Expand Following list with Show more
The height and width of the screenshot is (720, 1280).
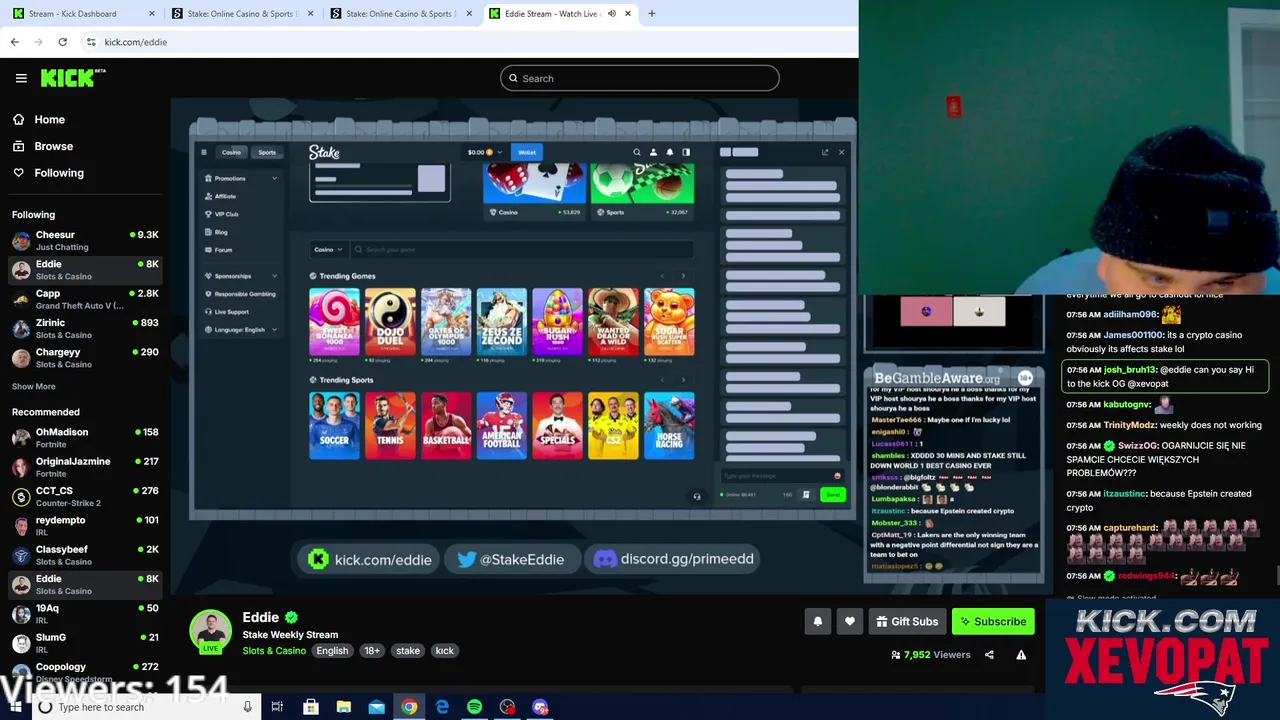tap(34, 386)
